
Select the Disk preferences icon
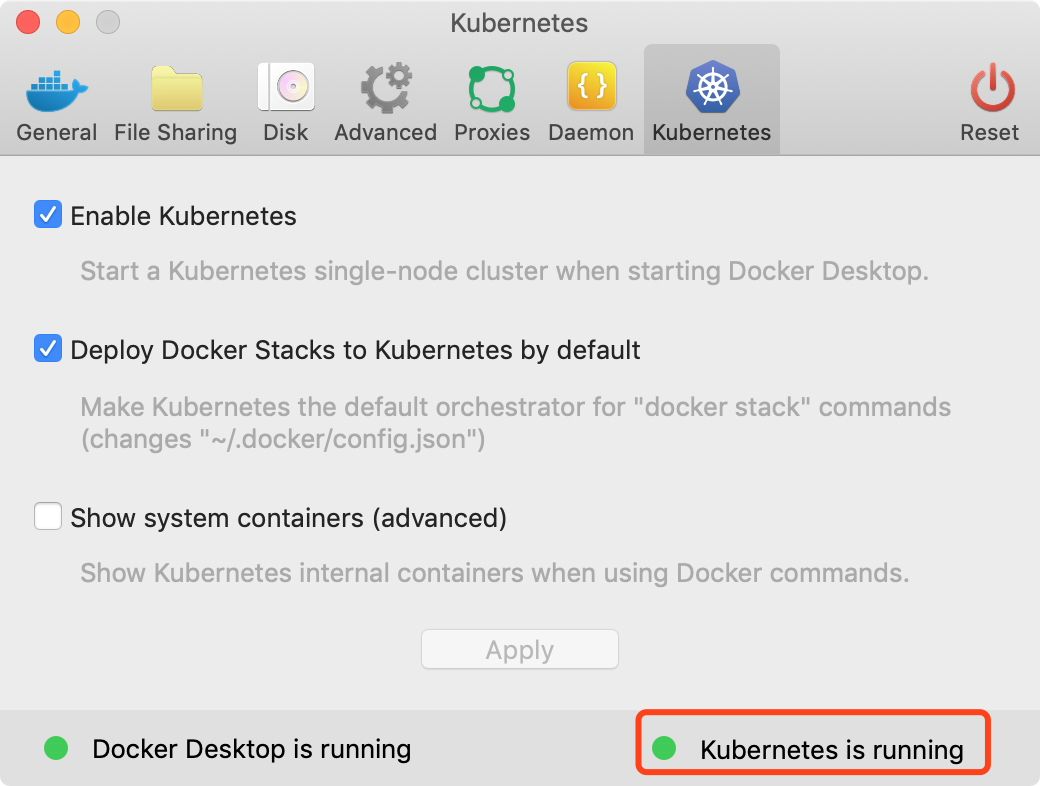(x=286, y=89)
